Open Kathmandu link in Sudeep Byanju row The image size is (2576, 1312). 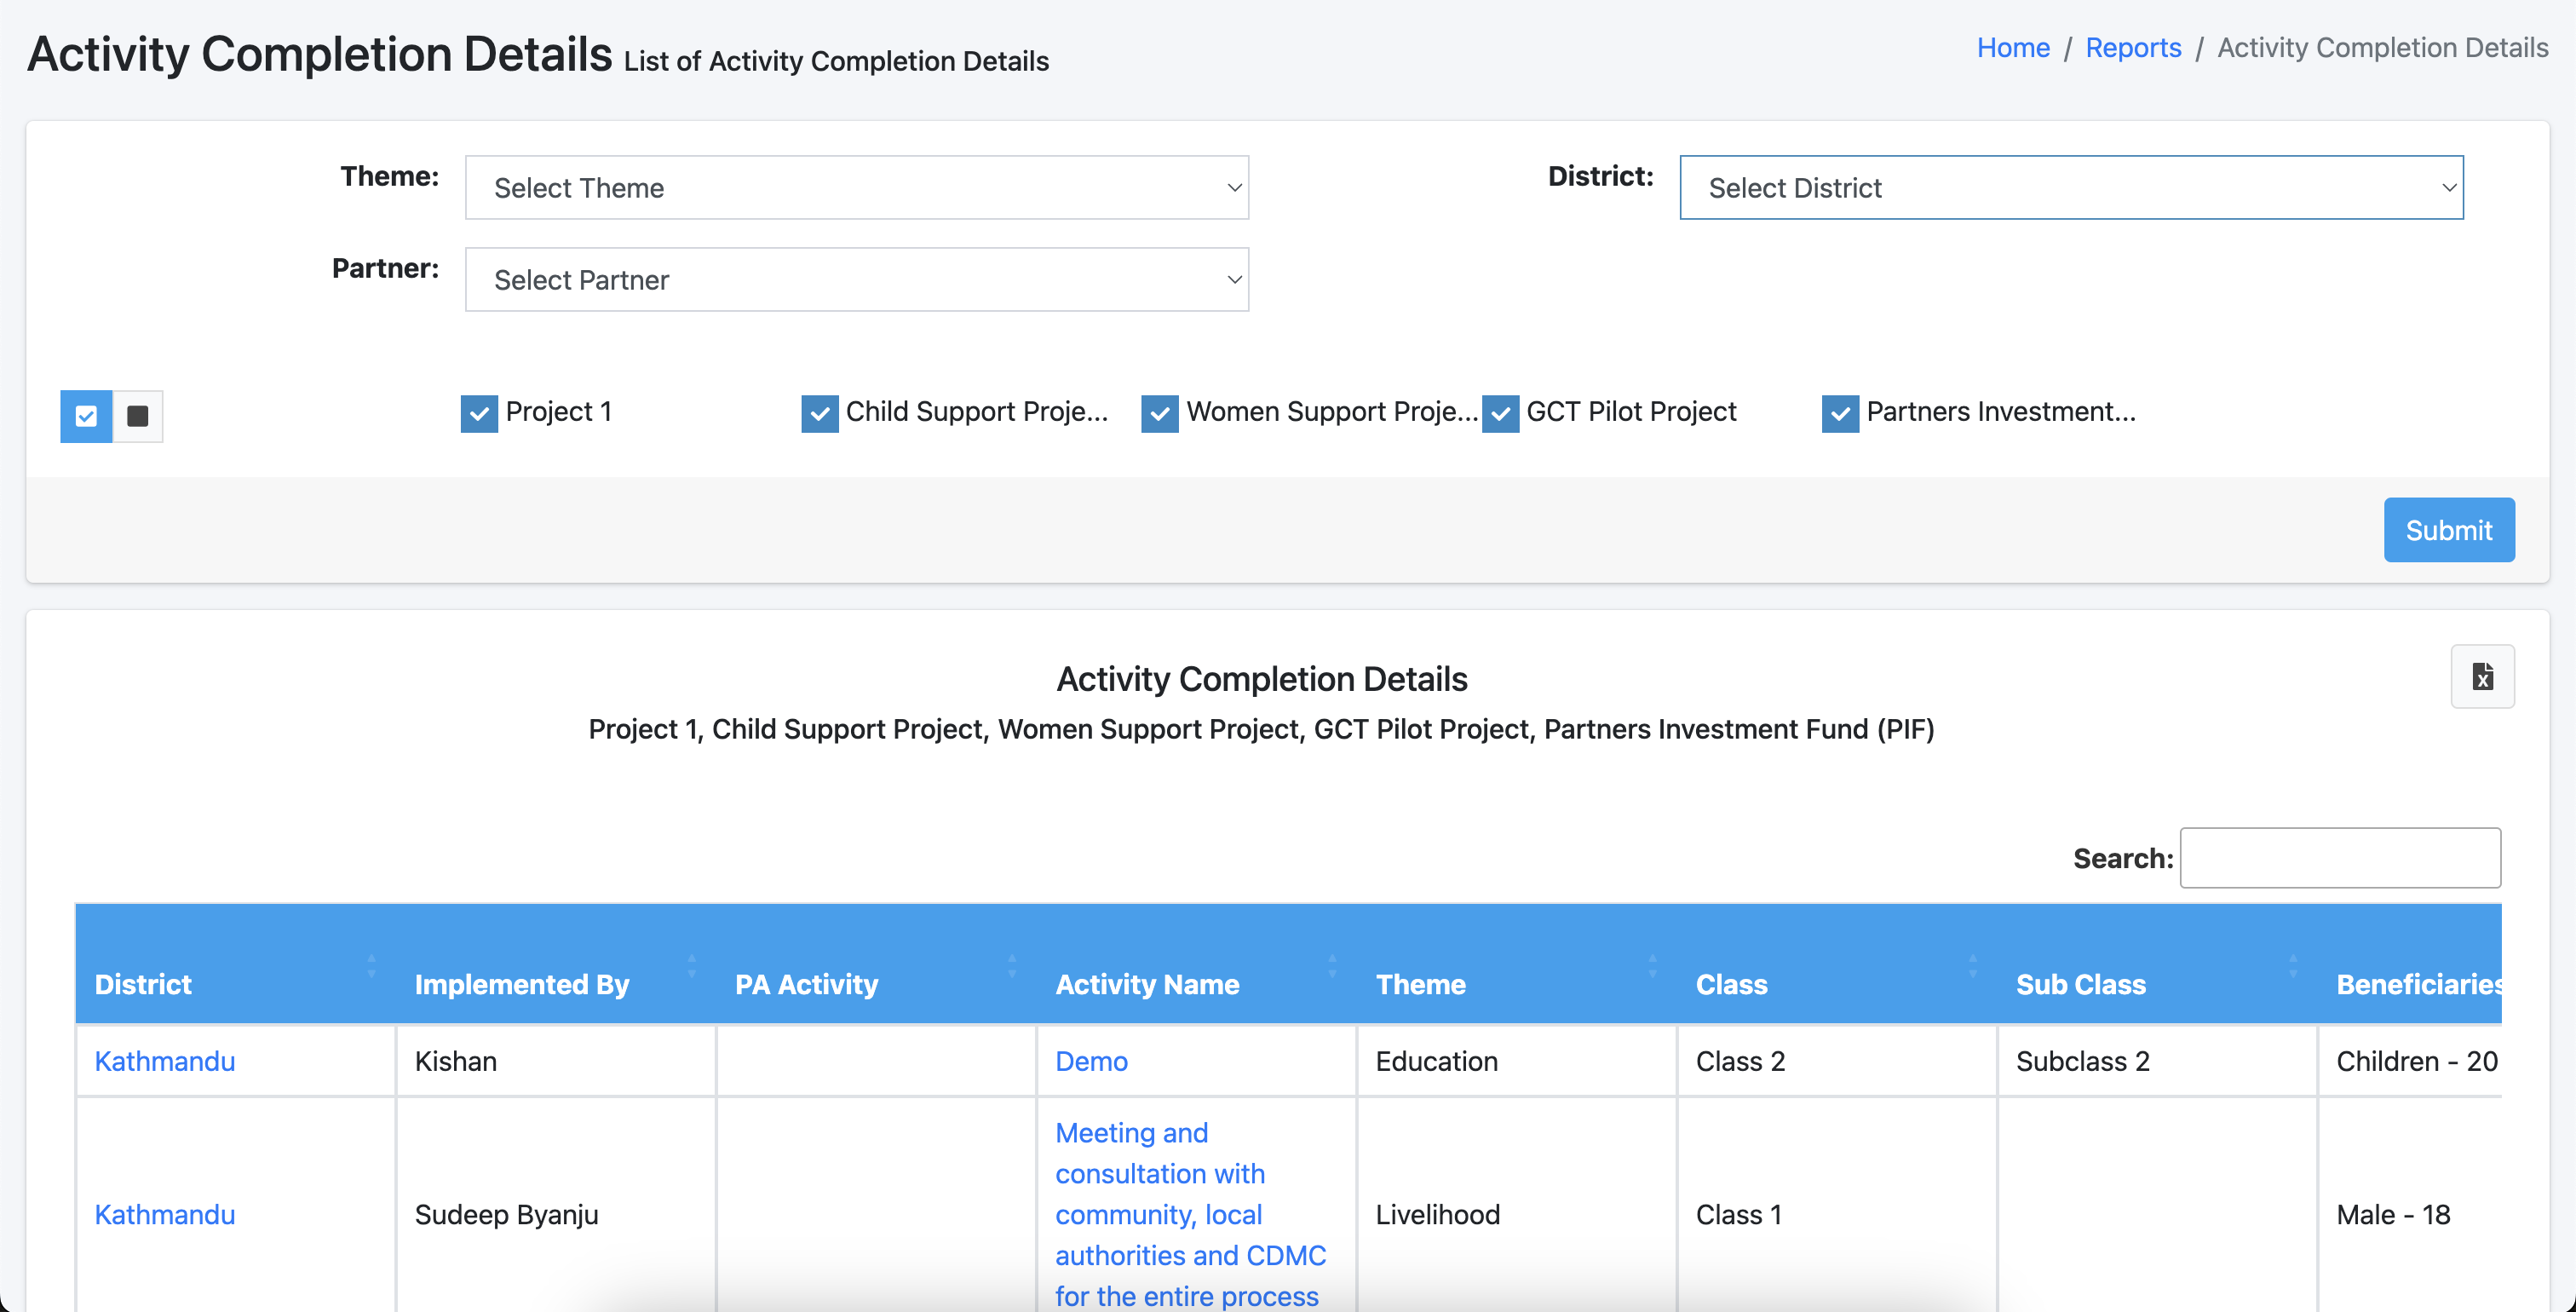[165, 1214]
